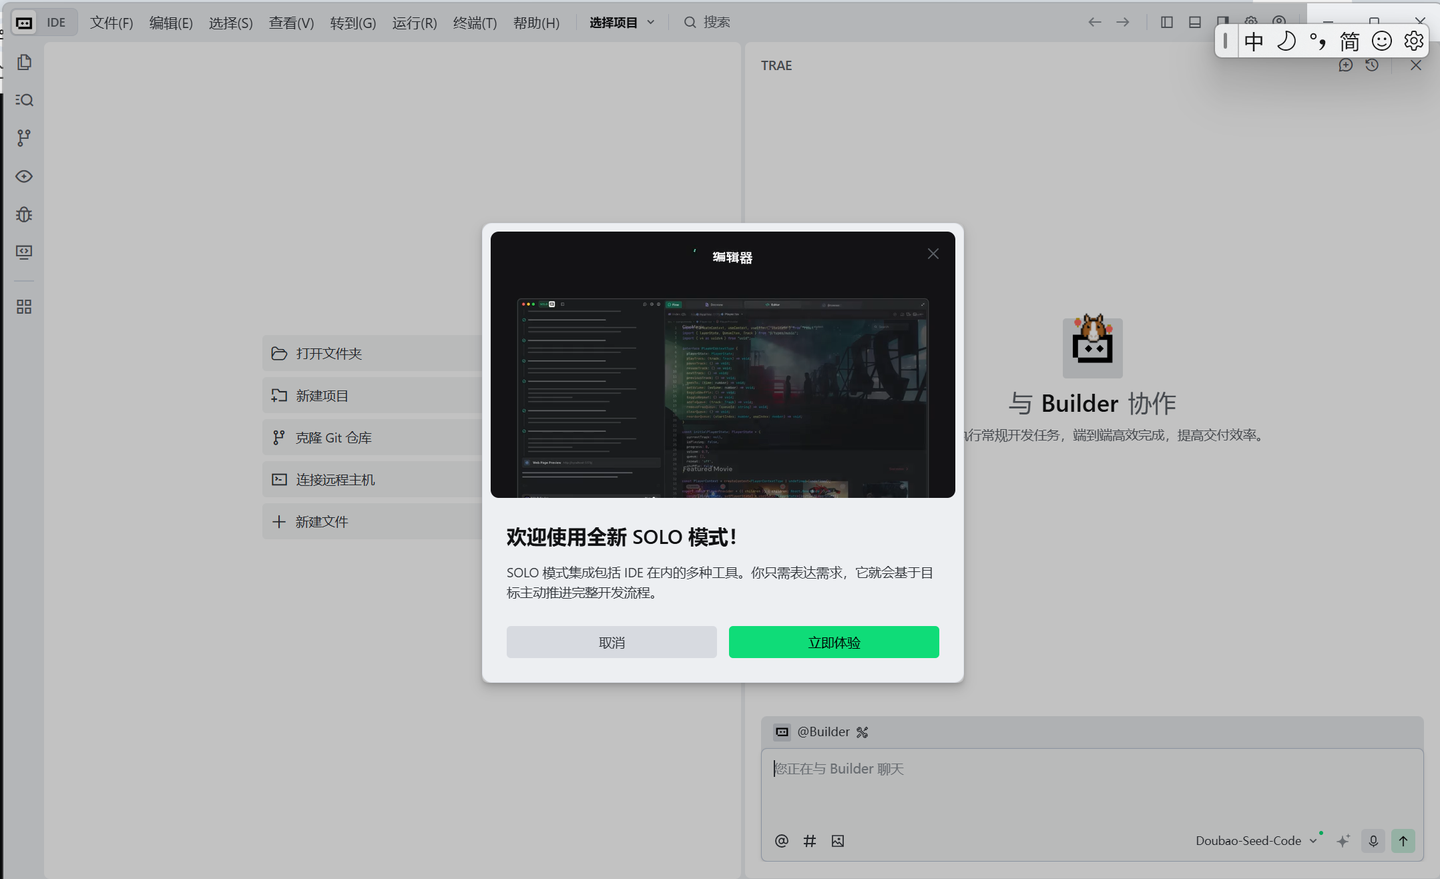This screenshot has width=1440, height=879.
Task: Open the Source Control branch icon
Action: (x=24, y=138)
